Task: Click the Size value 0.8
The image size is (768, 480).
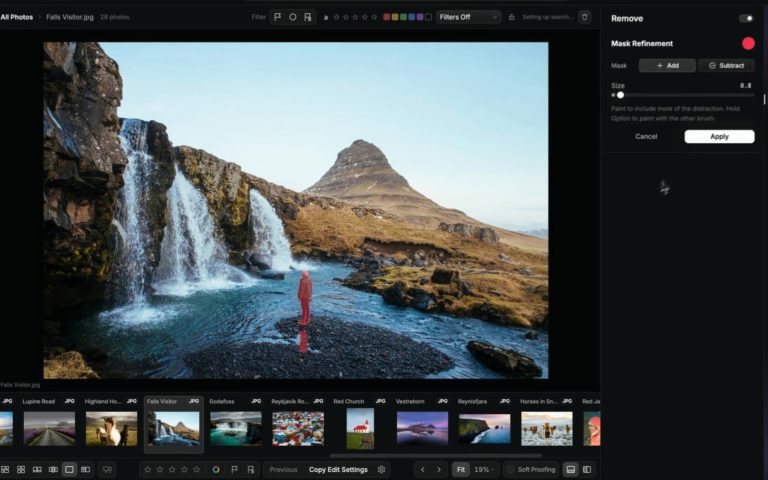Action: 745,85
